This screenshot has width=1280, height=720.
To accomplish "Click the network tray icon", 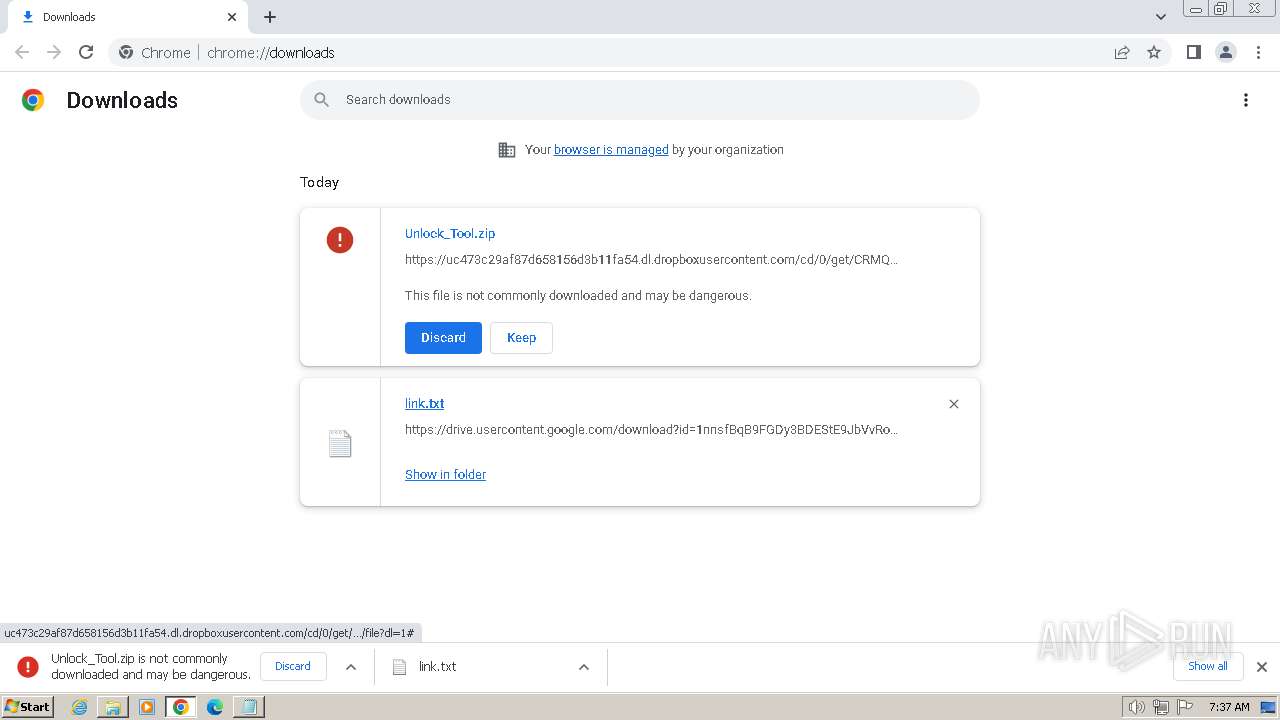I will coord(1161,707).
